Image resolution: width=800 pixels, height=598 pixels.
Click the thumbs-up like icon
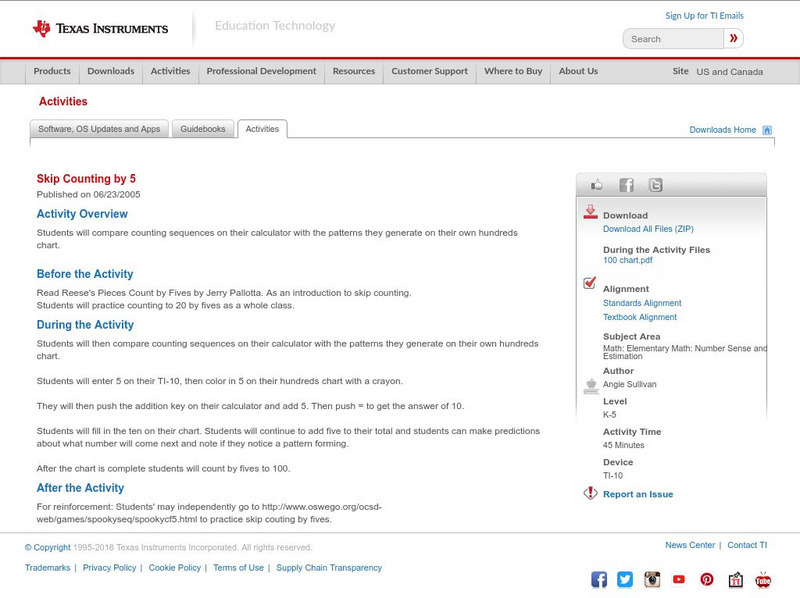596,185
